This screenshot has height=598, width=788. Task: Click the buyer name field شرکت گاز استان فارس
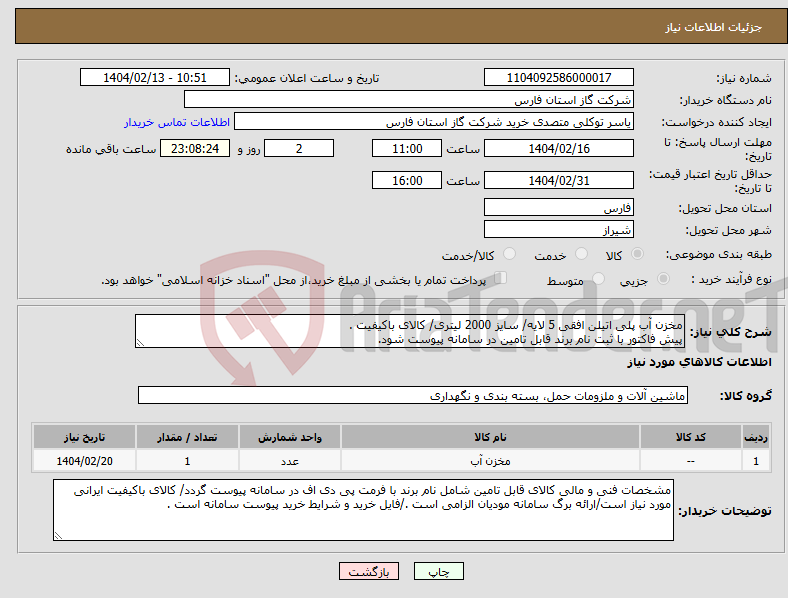pos(409,99)
